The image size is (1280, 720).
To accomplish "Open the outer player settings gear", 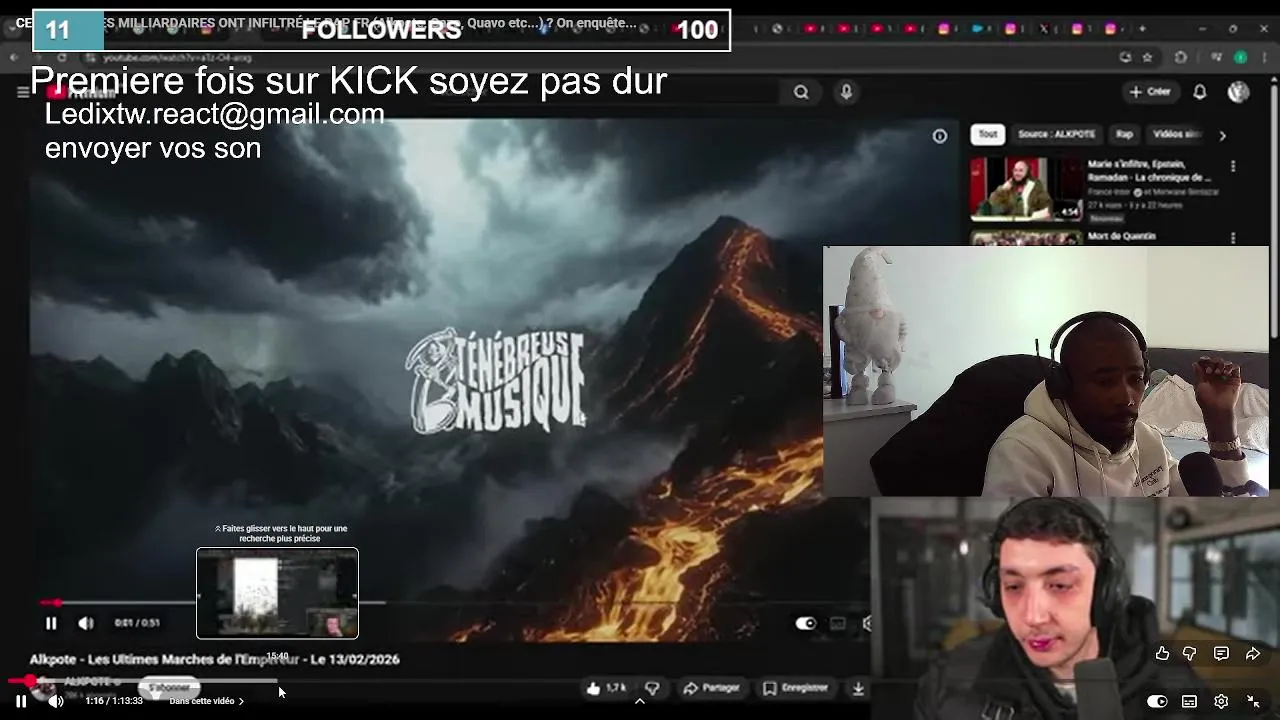I will click(1221, 701).
